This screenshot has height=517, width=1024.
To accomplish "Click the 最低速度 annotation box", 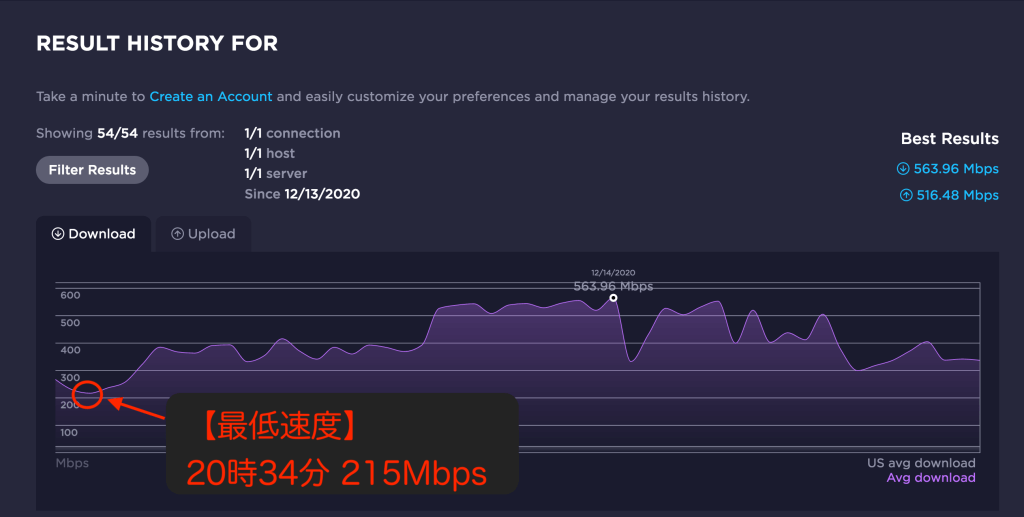I will 341,444.
